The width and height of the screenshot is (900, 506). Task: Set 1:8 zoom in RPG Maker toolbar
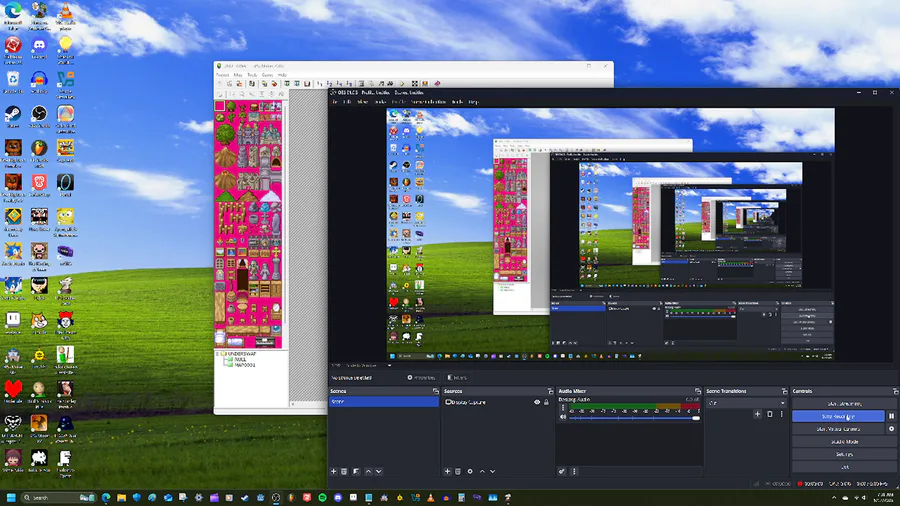(x=350, y=83)
